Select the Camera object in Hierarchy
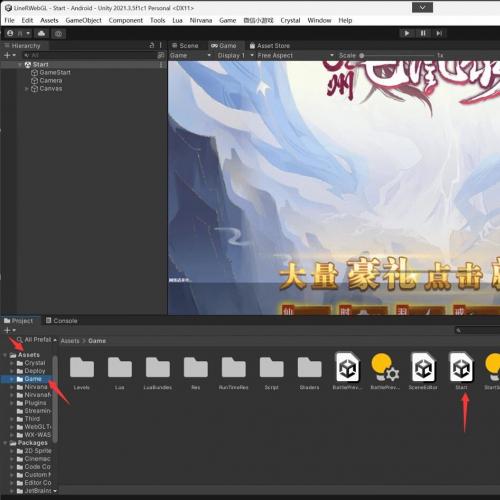Viewport: 500px width, 500px height. [46, 81]
